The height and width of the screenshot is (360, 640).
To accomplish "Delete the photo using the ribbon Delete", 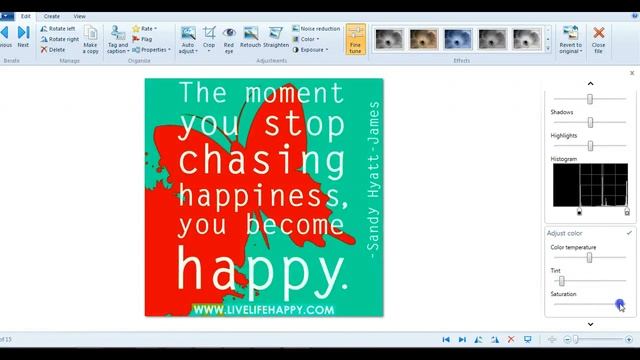I will [53, 50].
